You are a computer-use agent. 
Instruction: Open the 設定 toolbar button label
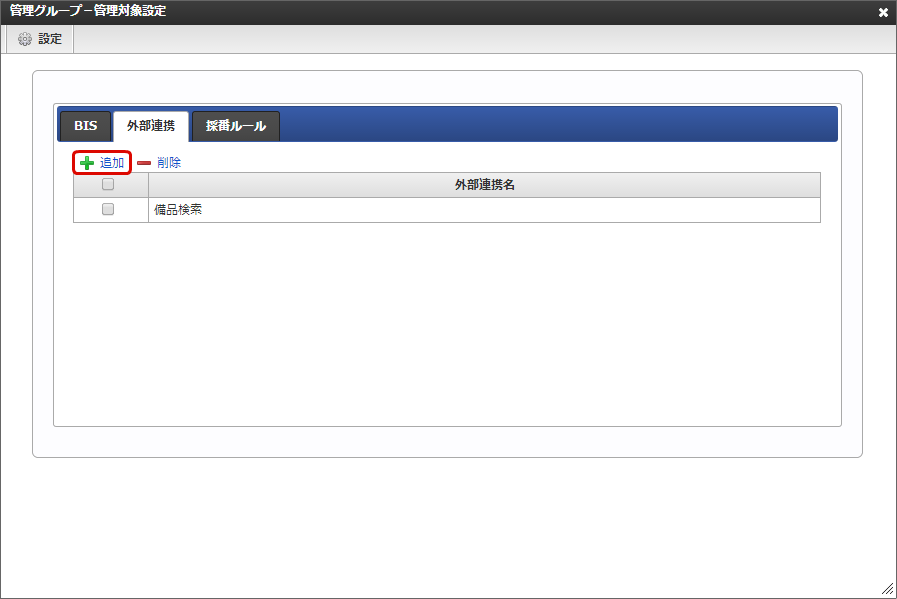click(50, 39)
